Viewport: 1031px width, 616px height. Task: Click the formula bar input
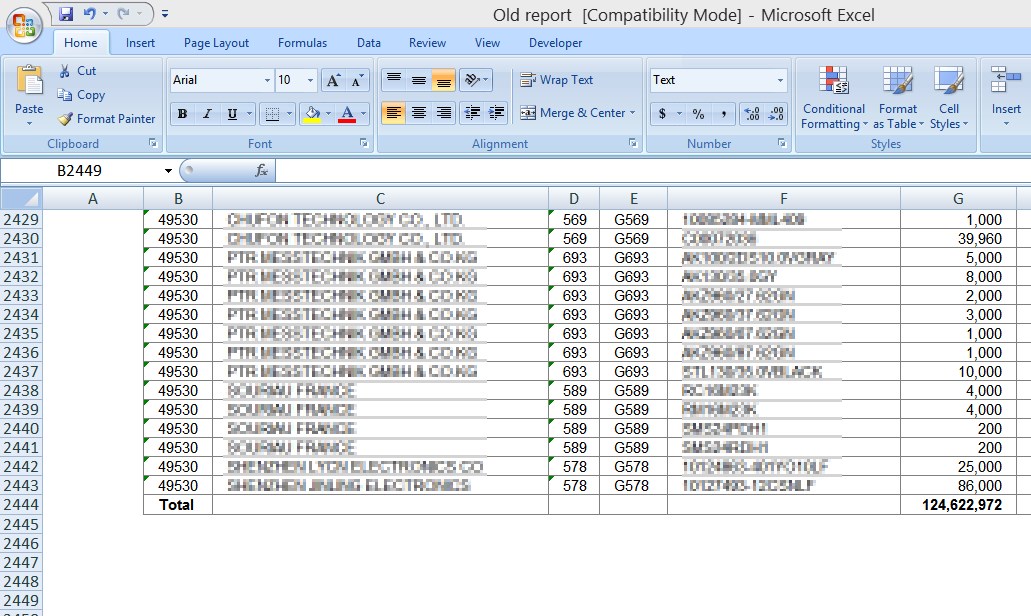[x=653, y=171]
